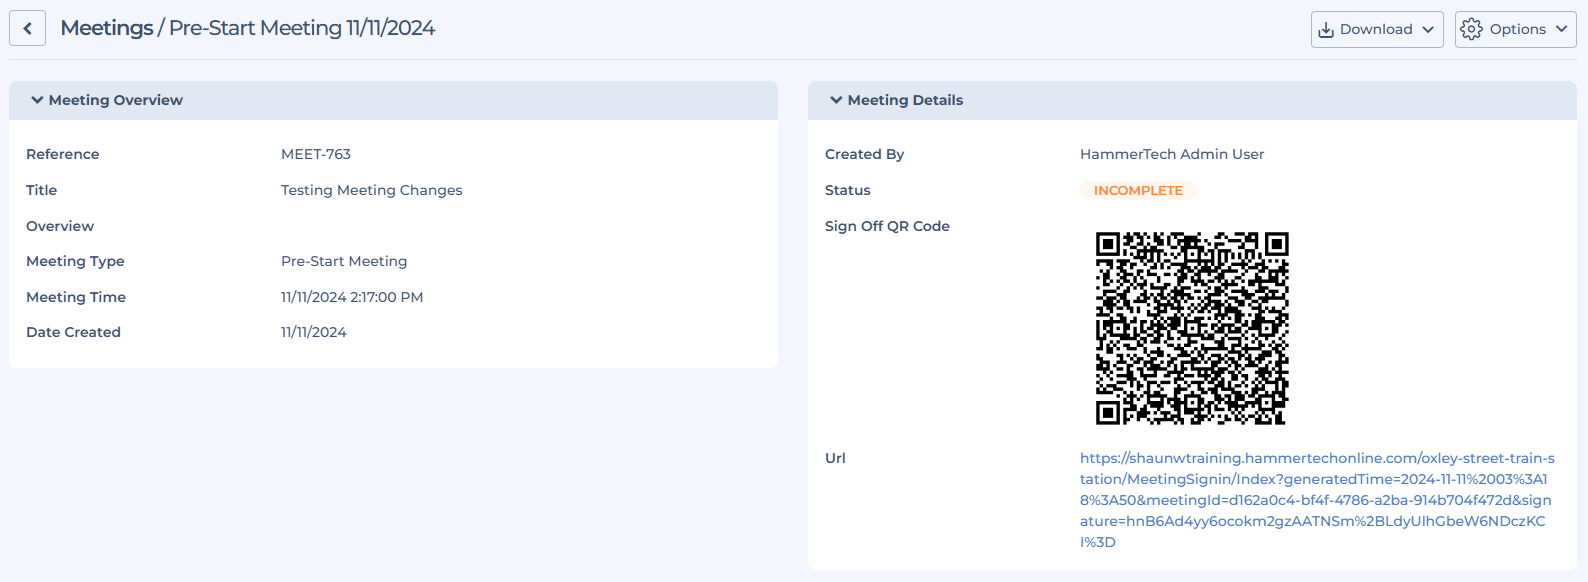Collapse the Meeting Details chevron
The width and height of the screenshot is (1588, 582).
point(836,100)
